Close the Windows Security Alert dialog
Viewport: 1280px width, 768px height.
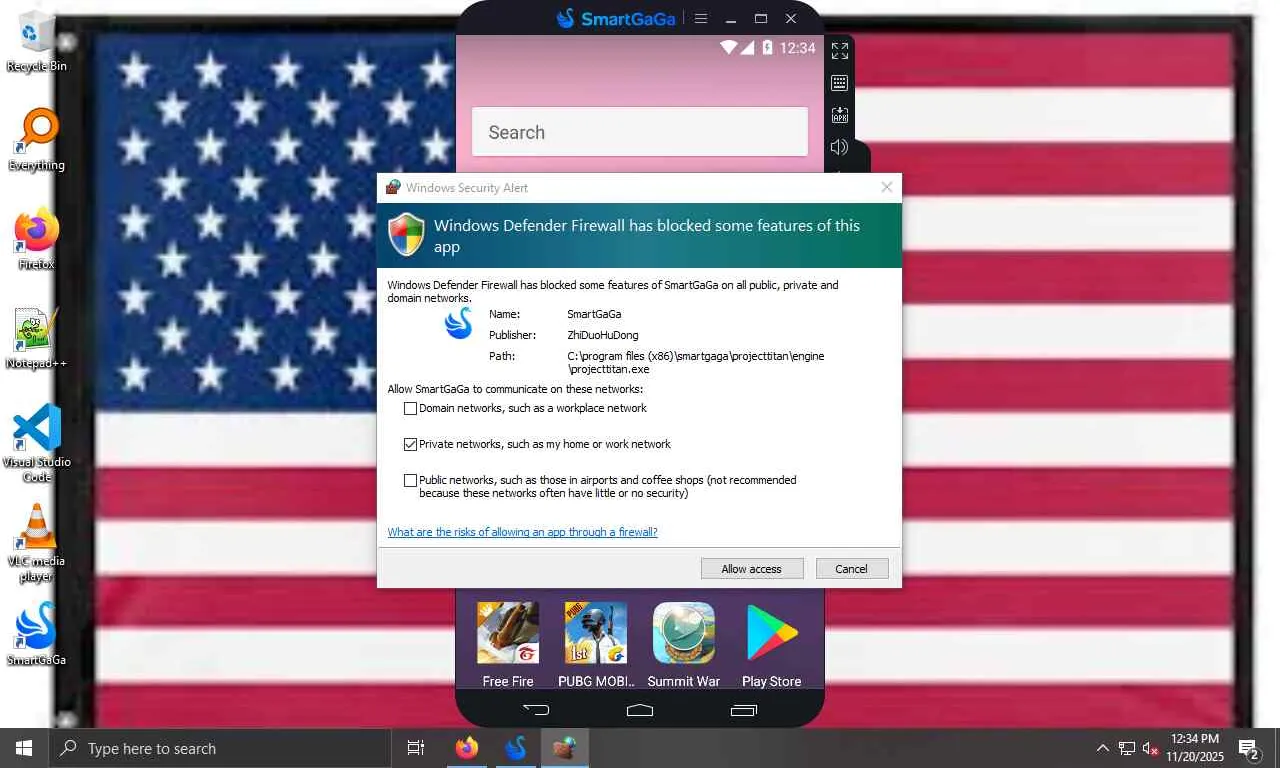[886, 187]
